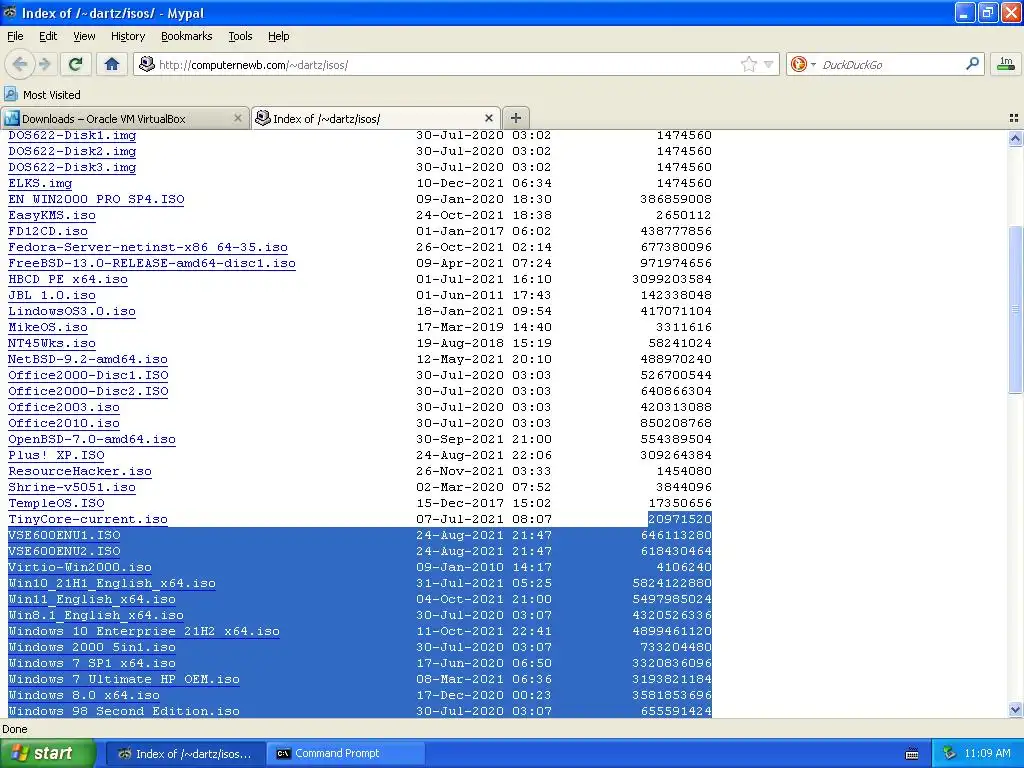Open the TempleOS.ISO link

coord(56,504)
